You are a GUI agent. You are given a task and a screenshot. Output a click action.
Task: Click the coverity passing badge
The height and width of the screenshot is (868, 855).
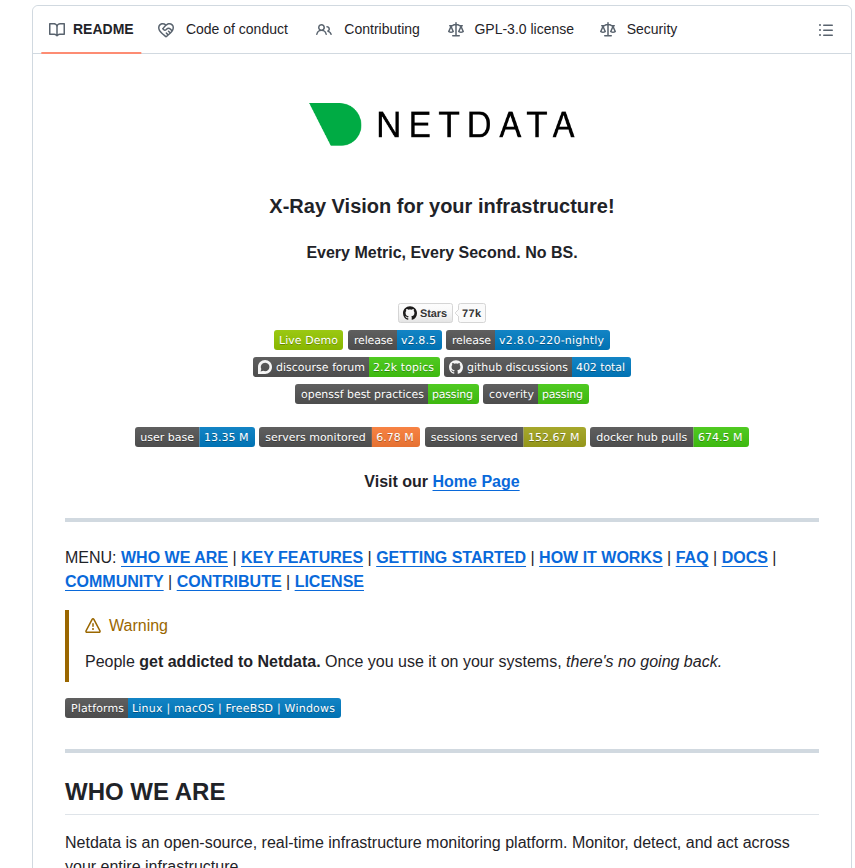click(x=536, y=393)
